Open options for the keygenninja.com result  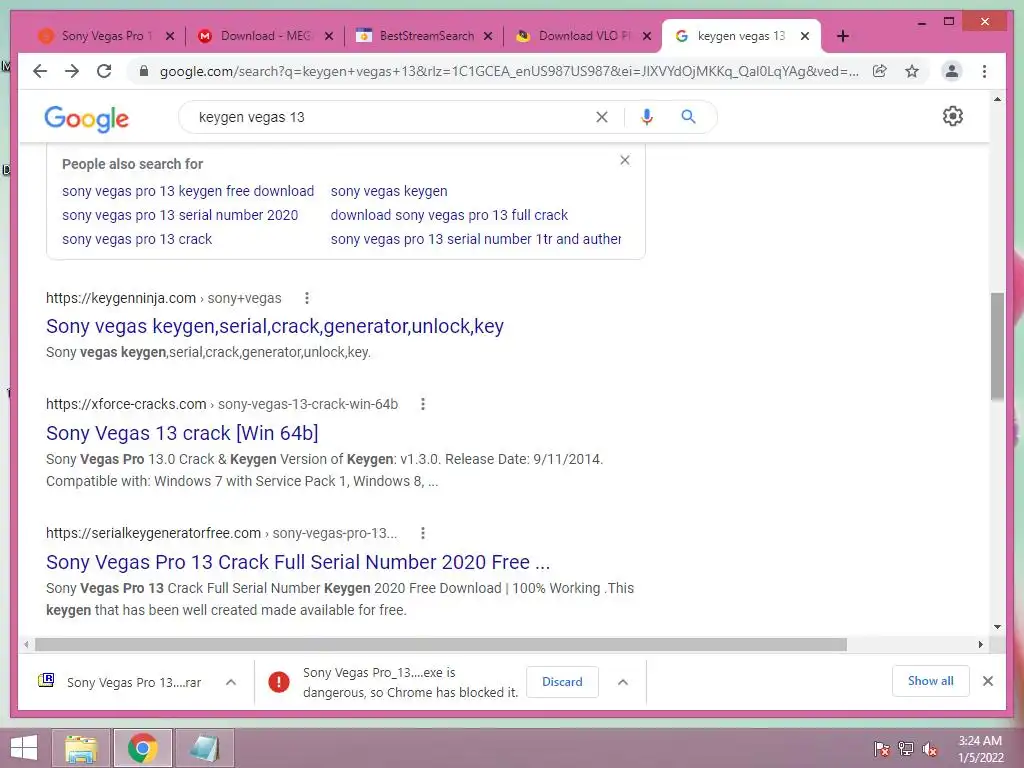(x=307, y=298)
